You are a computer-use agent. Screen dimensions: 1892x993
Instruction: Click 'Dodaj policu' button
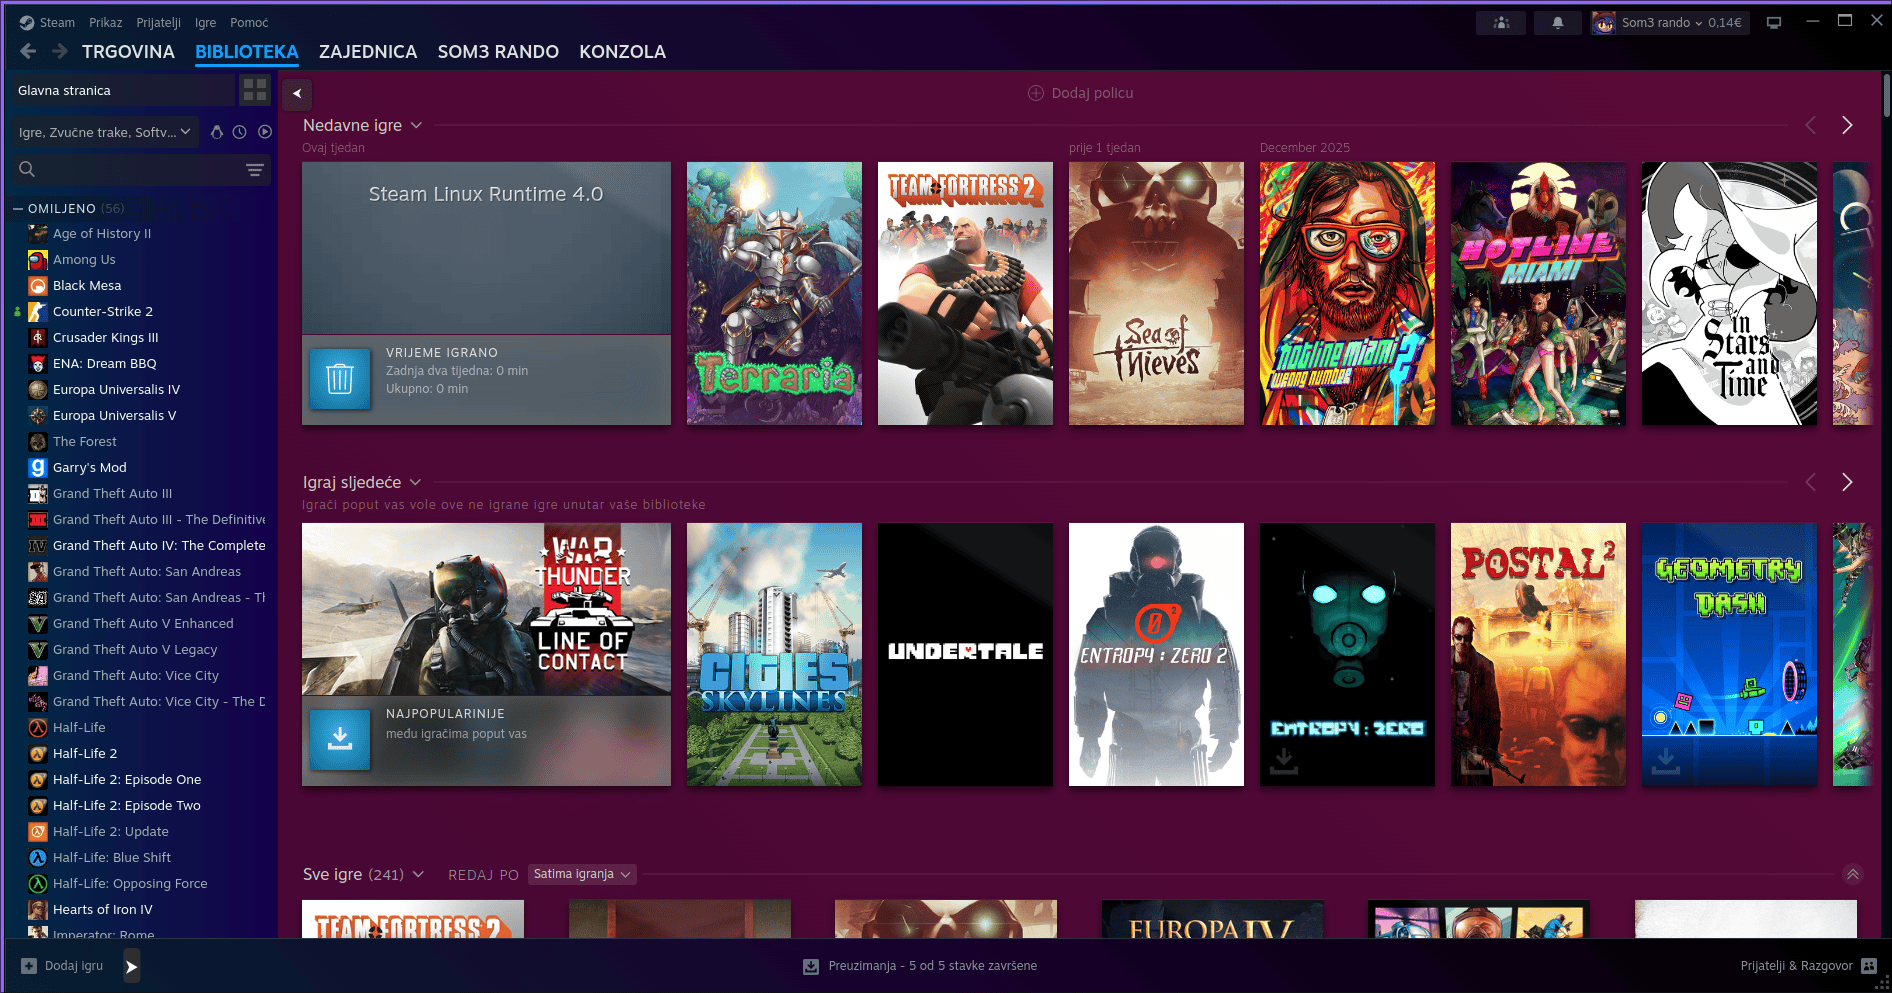pyautogui.click(x=1081, y=93)
